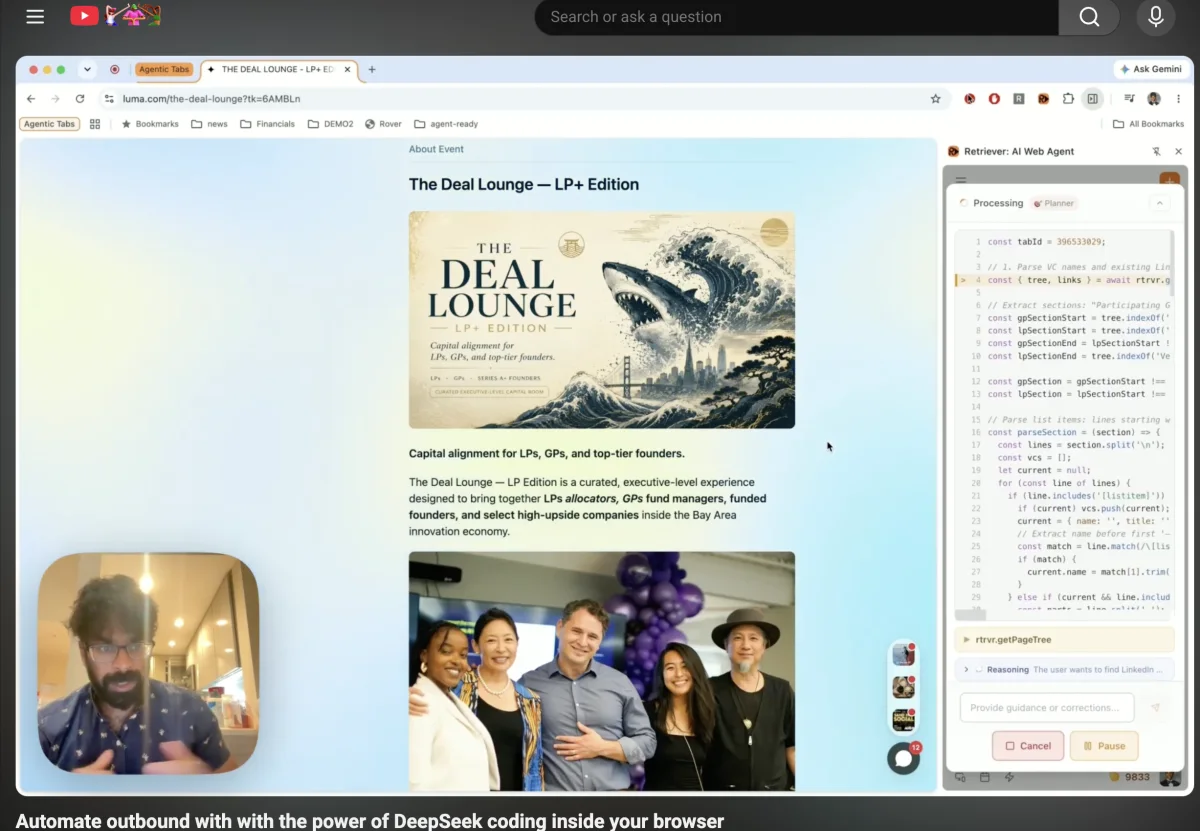Open the tab search dropdown arrow
This screenshot has width=1200, height=831.
point(87,69)
